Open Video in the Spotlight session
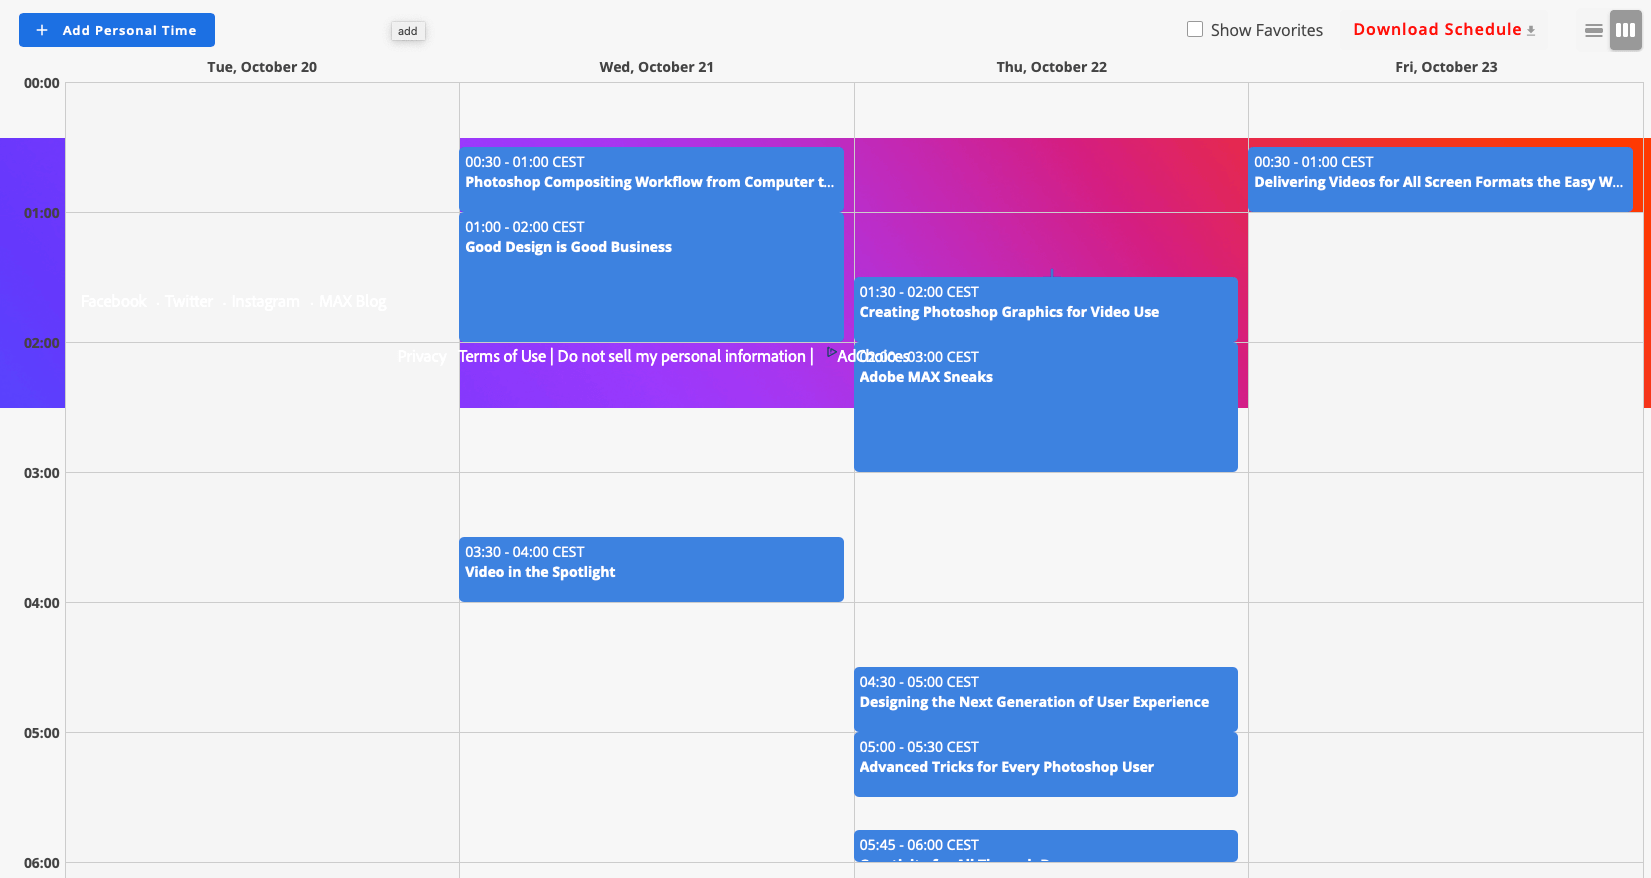The width and height of the screenshot is (1651, 878). (x=651, y=569)
